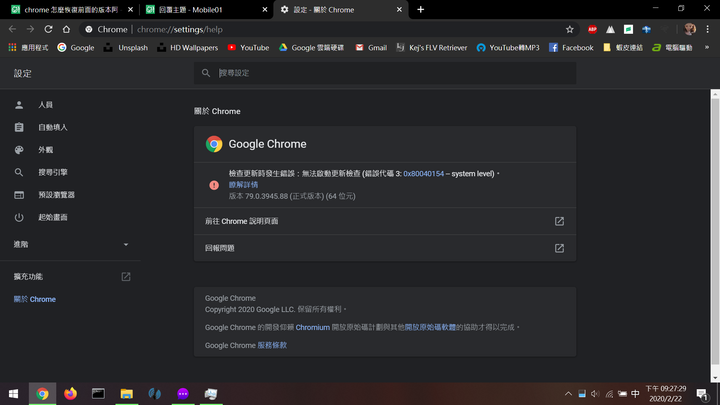Image resolution: width=720 pixels, height=405 pixels.
Task: Open the Unsplash bookmark
Action: click(126, 47)
